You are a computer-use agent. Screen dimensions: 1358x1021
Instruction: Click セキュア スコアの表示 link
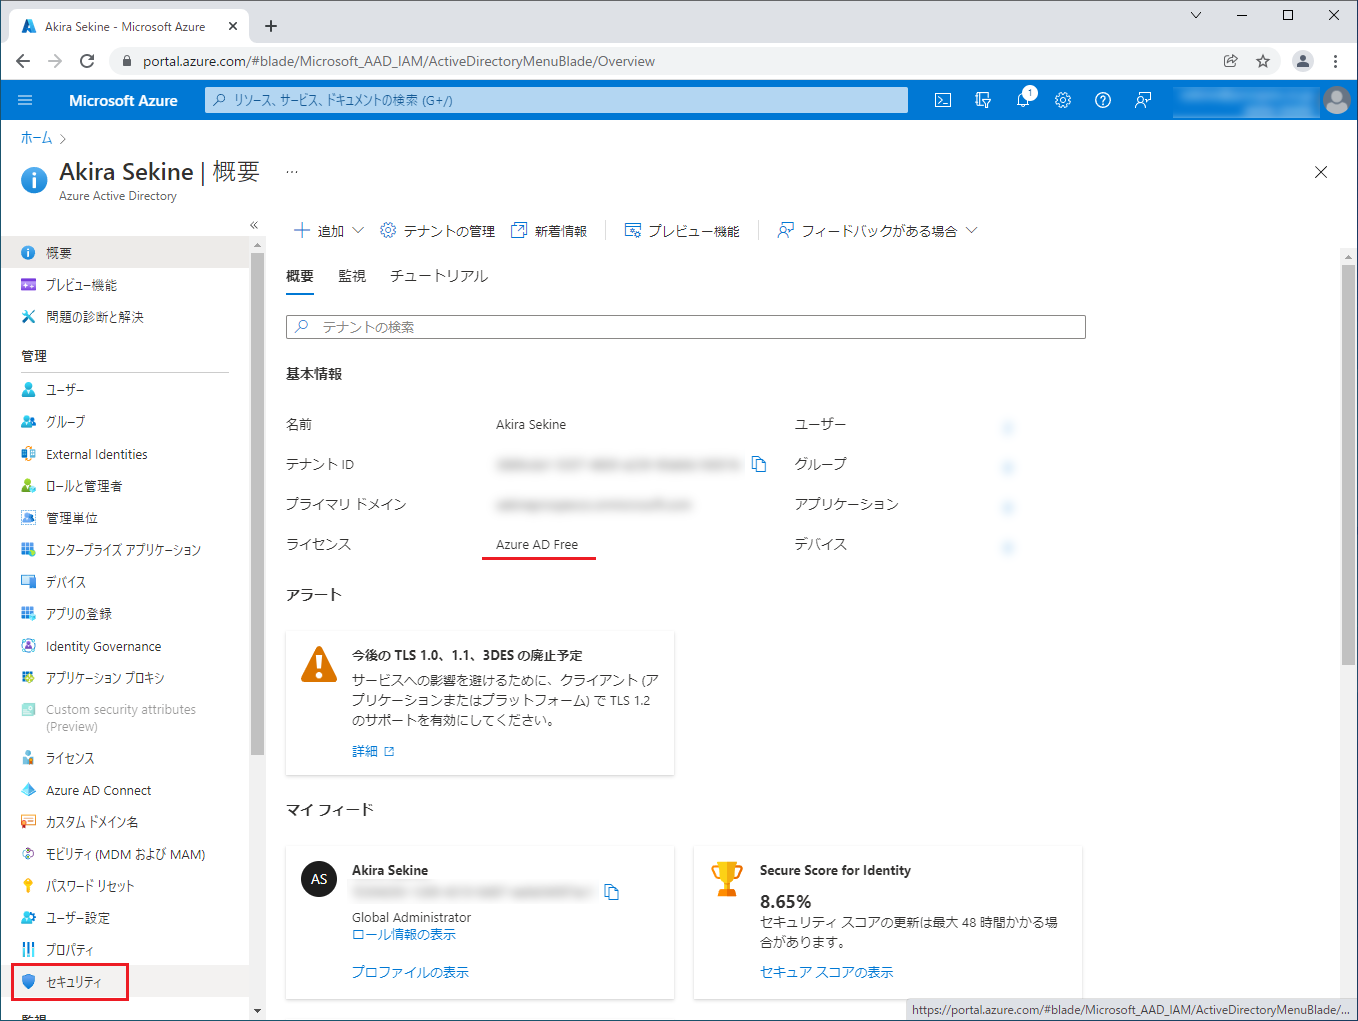pos(827,972)
